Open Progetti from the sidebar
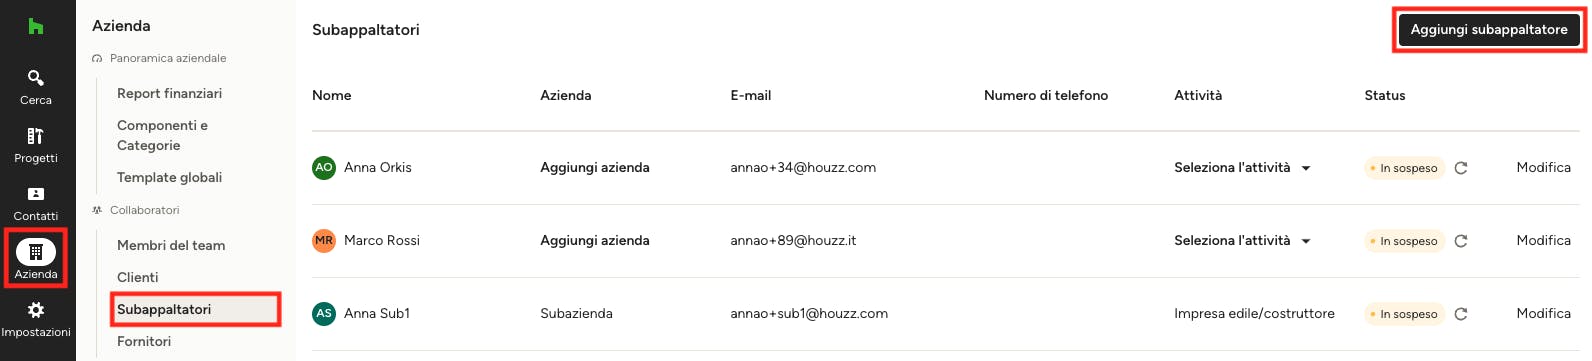Image resolution: width=1592 pixels, height=361 pixels. 36,145
